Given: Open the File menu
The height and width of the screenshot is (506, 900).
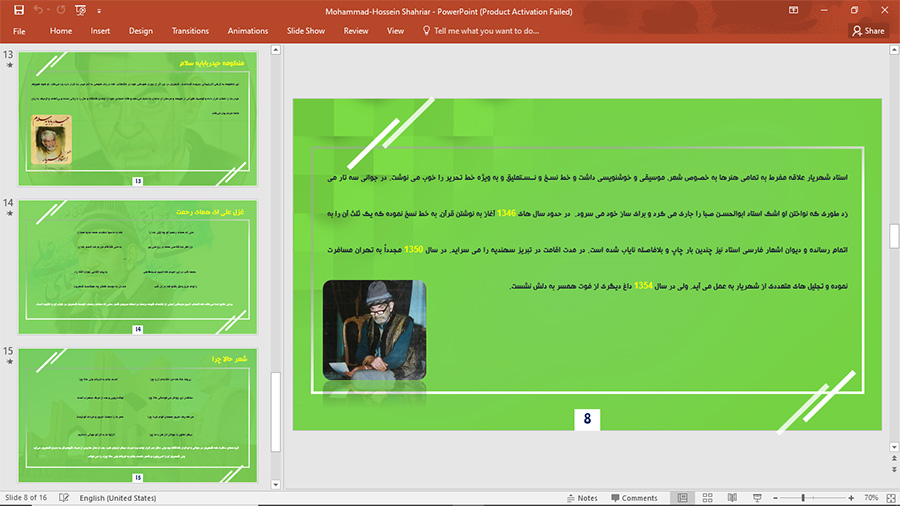Looking at the screenshot, I should tap(19, 31).
